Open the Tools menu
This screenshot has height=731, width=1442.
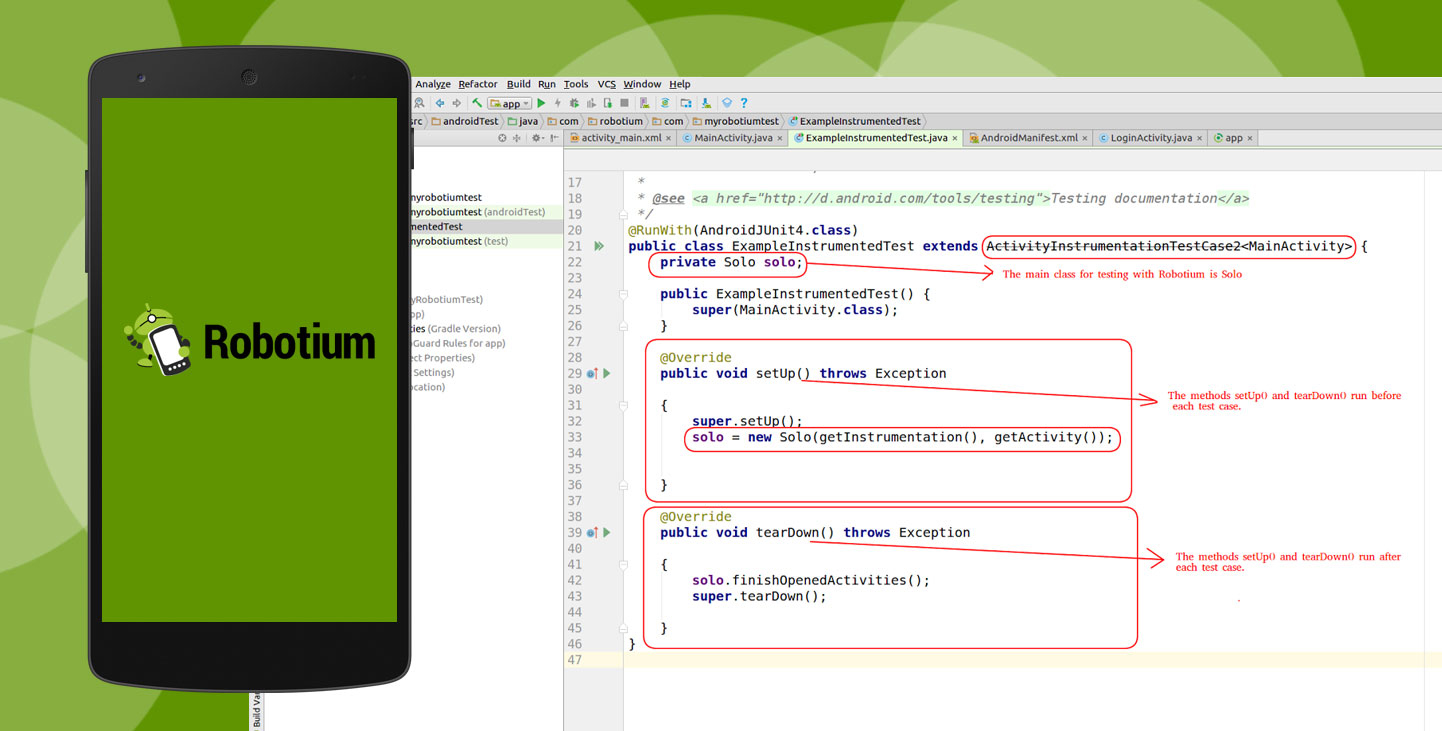(576, 84)
